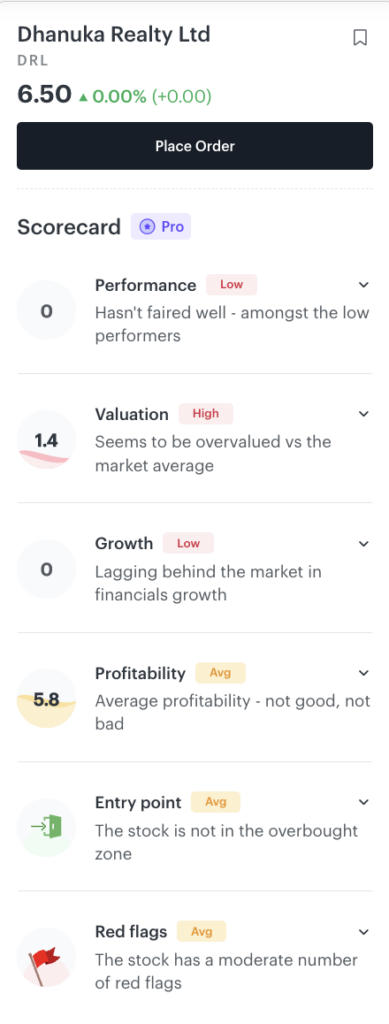Expand the Growth scorecard row
This screenshot has width=389, height=1024.
(x=364, y=543)
